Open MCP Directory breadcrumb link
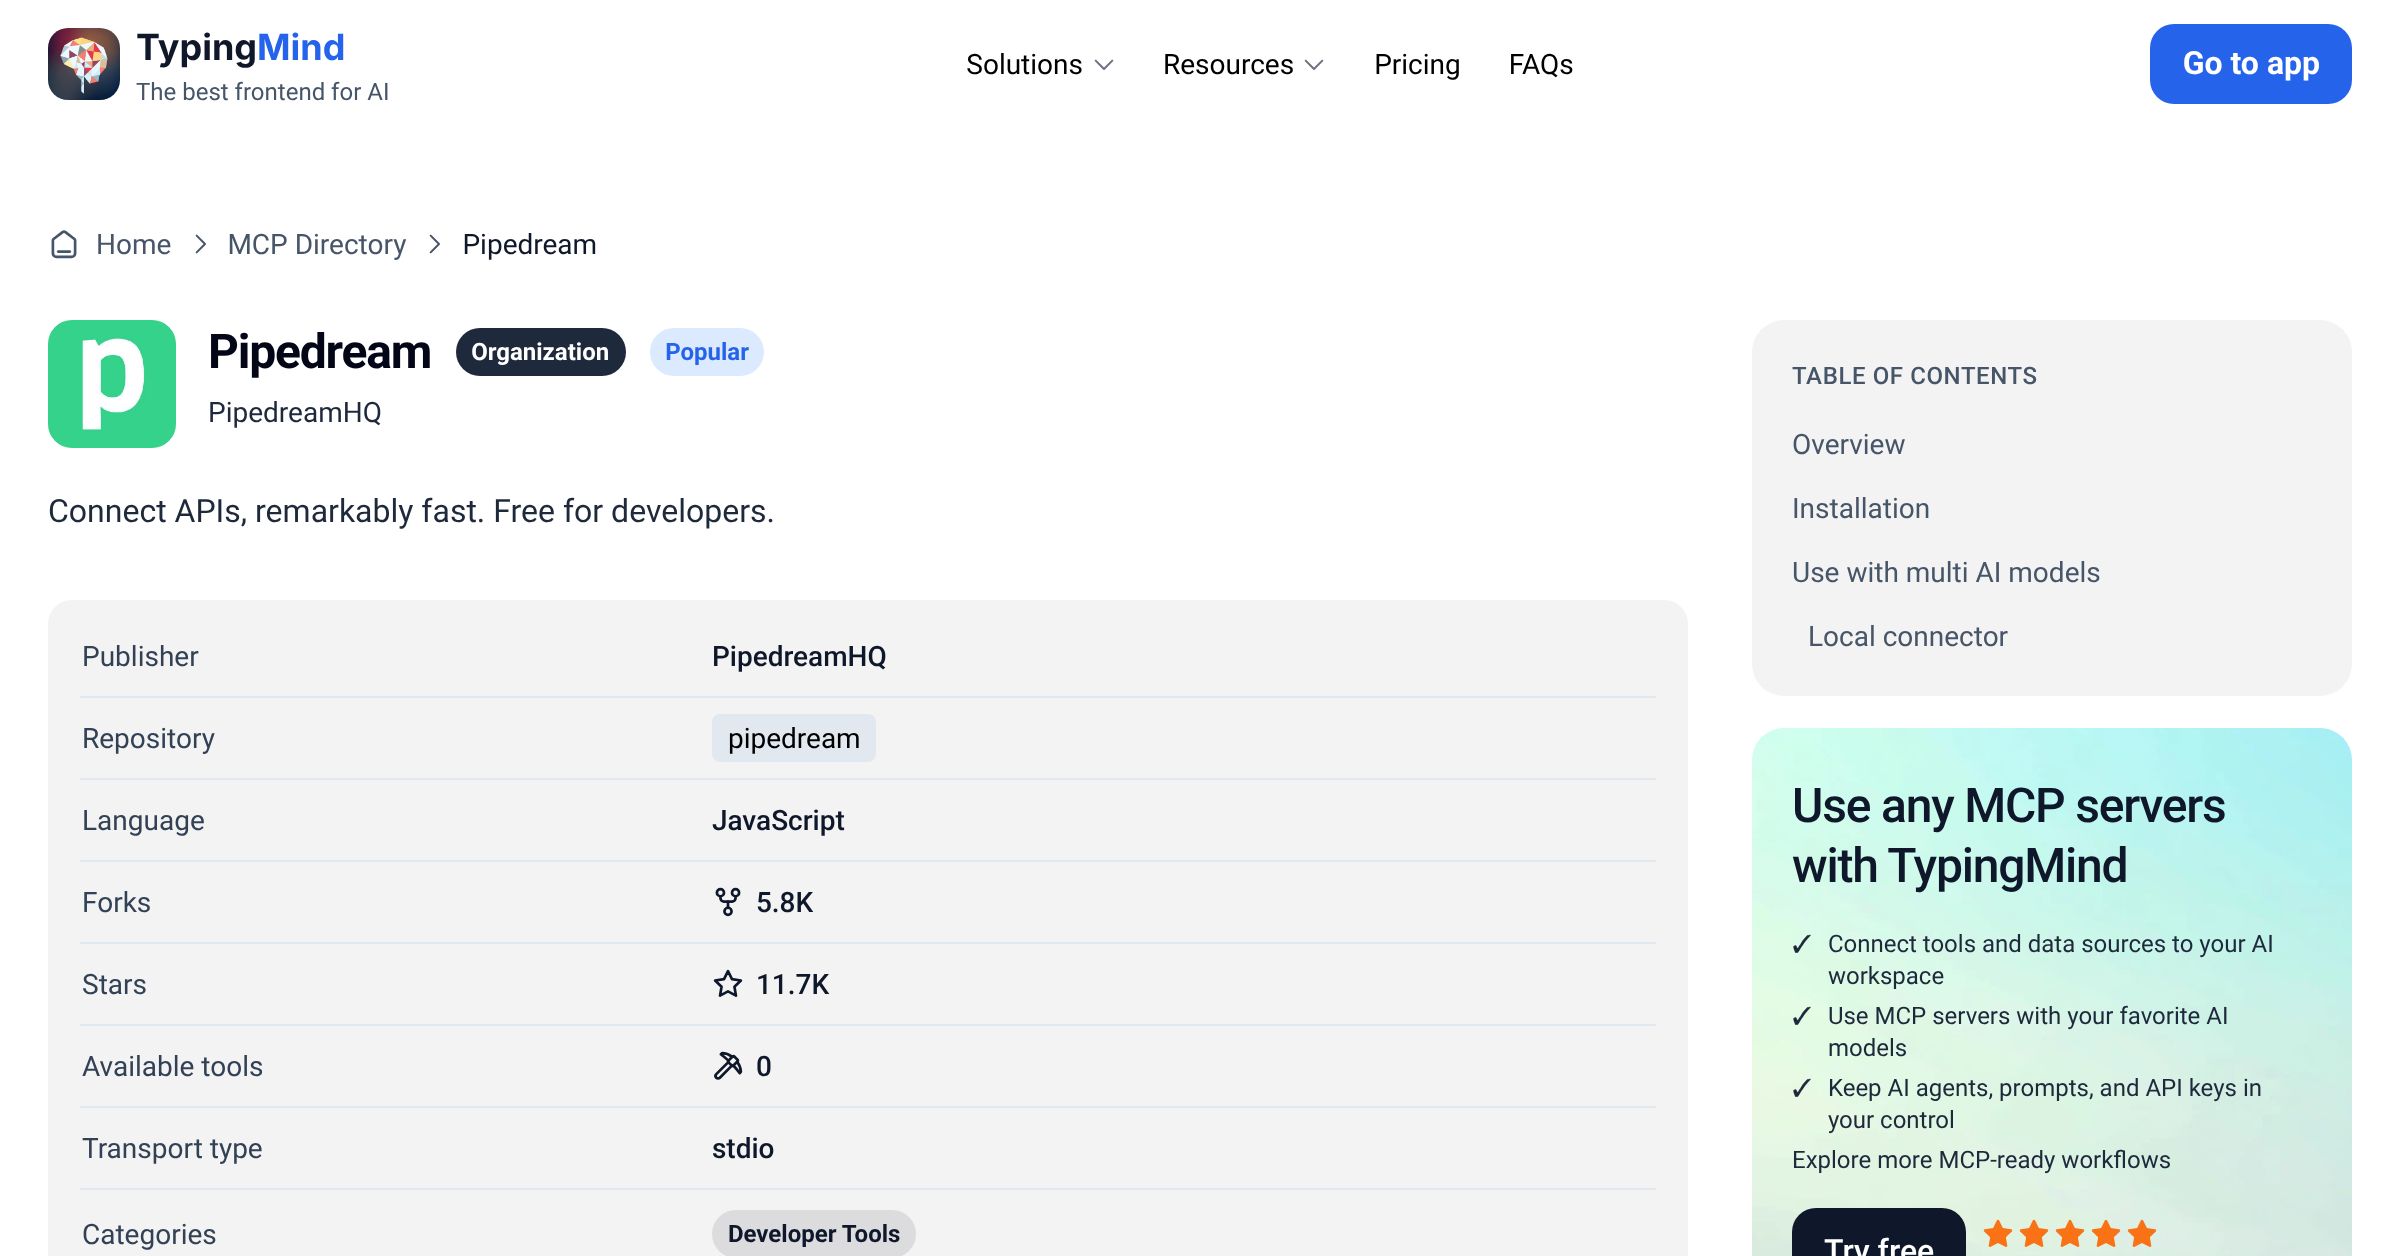The image size is (2400, 1256). click(x=317, y=245)
